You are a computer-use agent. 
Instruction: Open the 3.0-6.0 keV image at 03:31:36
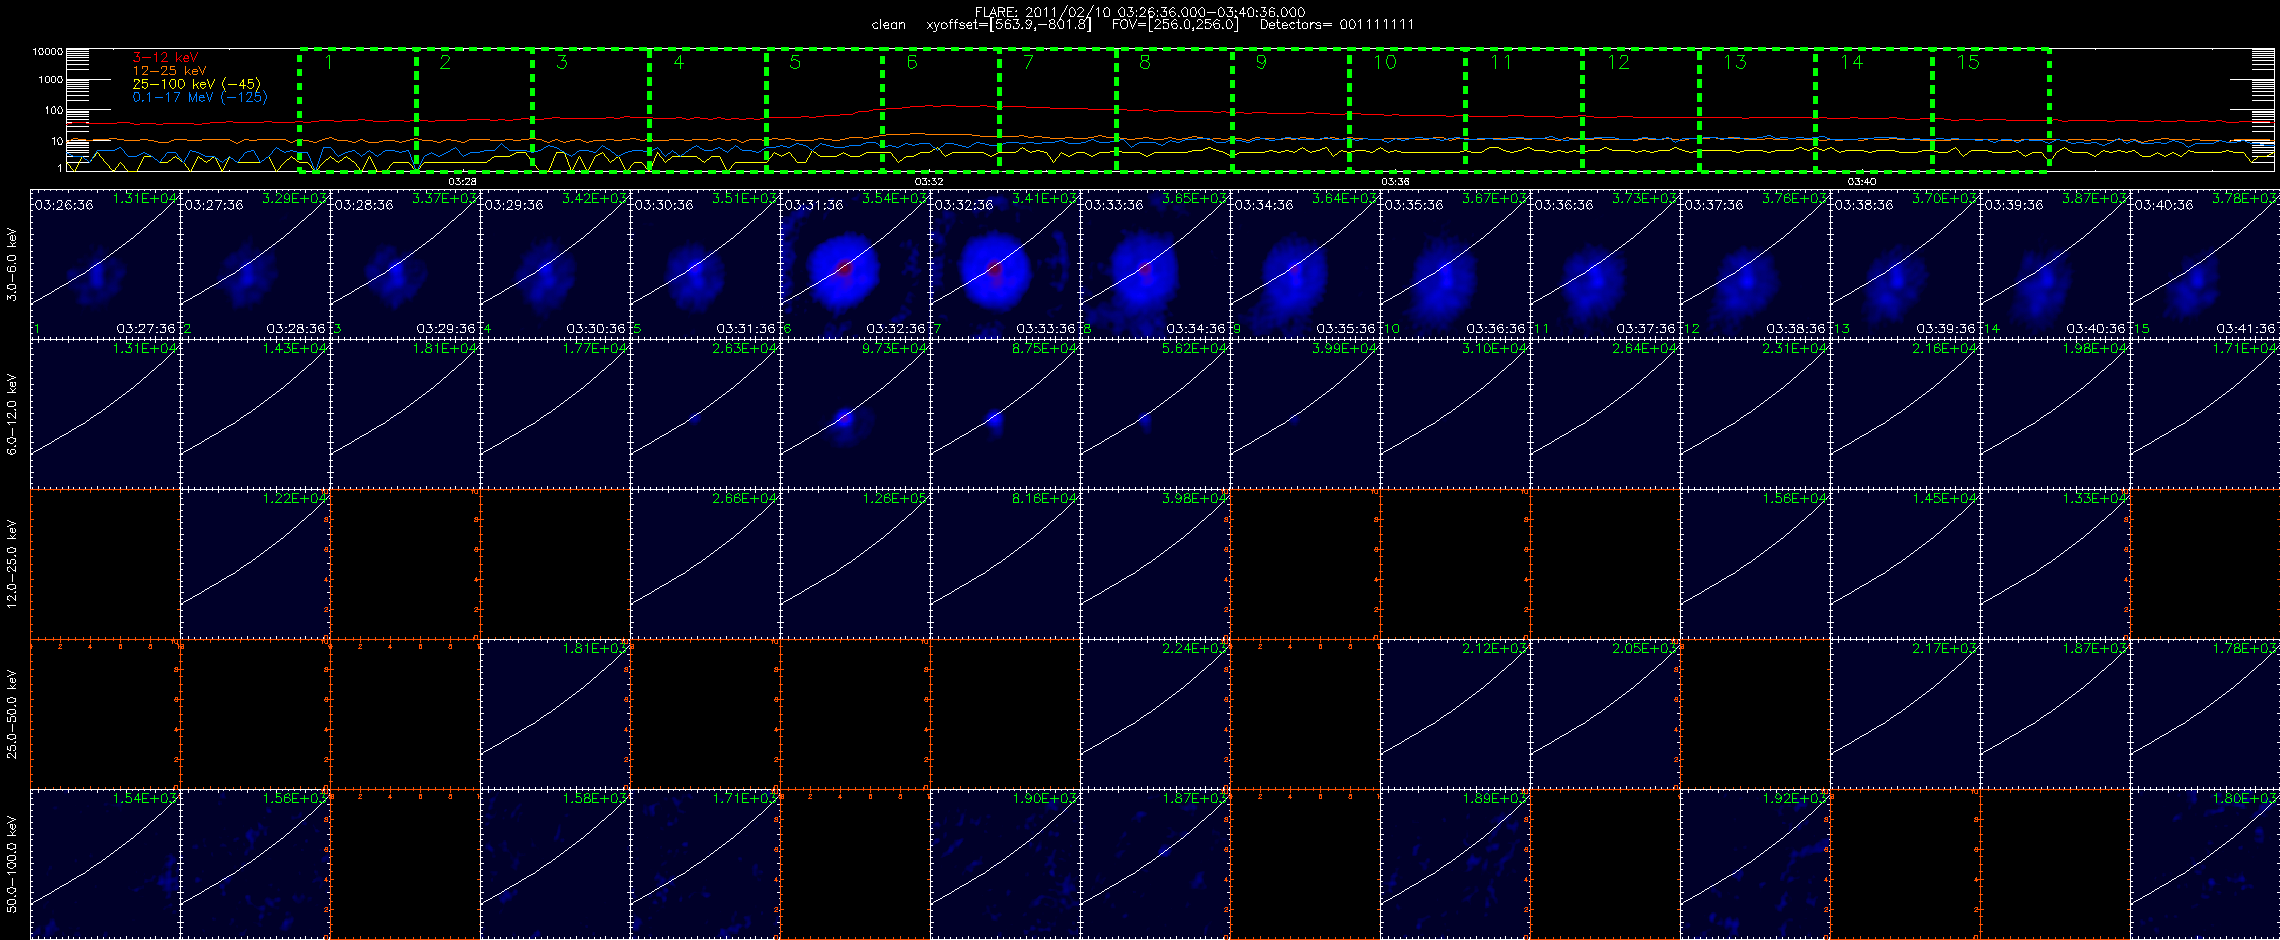point(855,263)
